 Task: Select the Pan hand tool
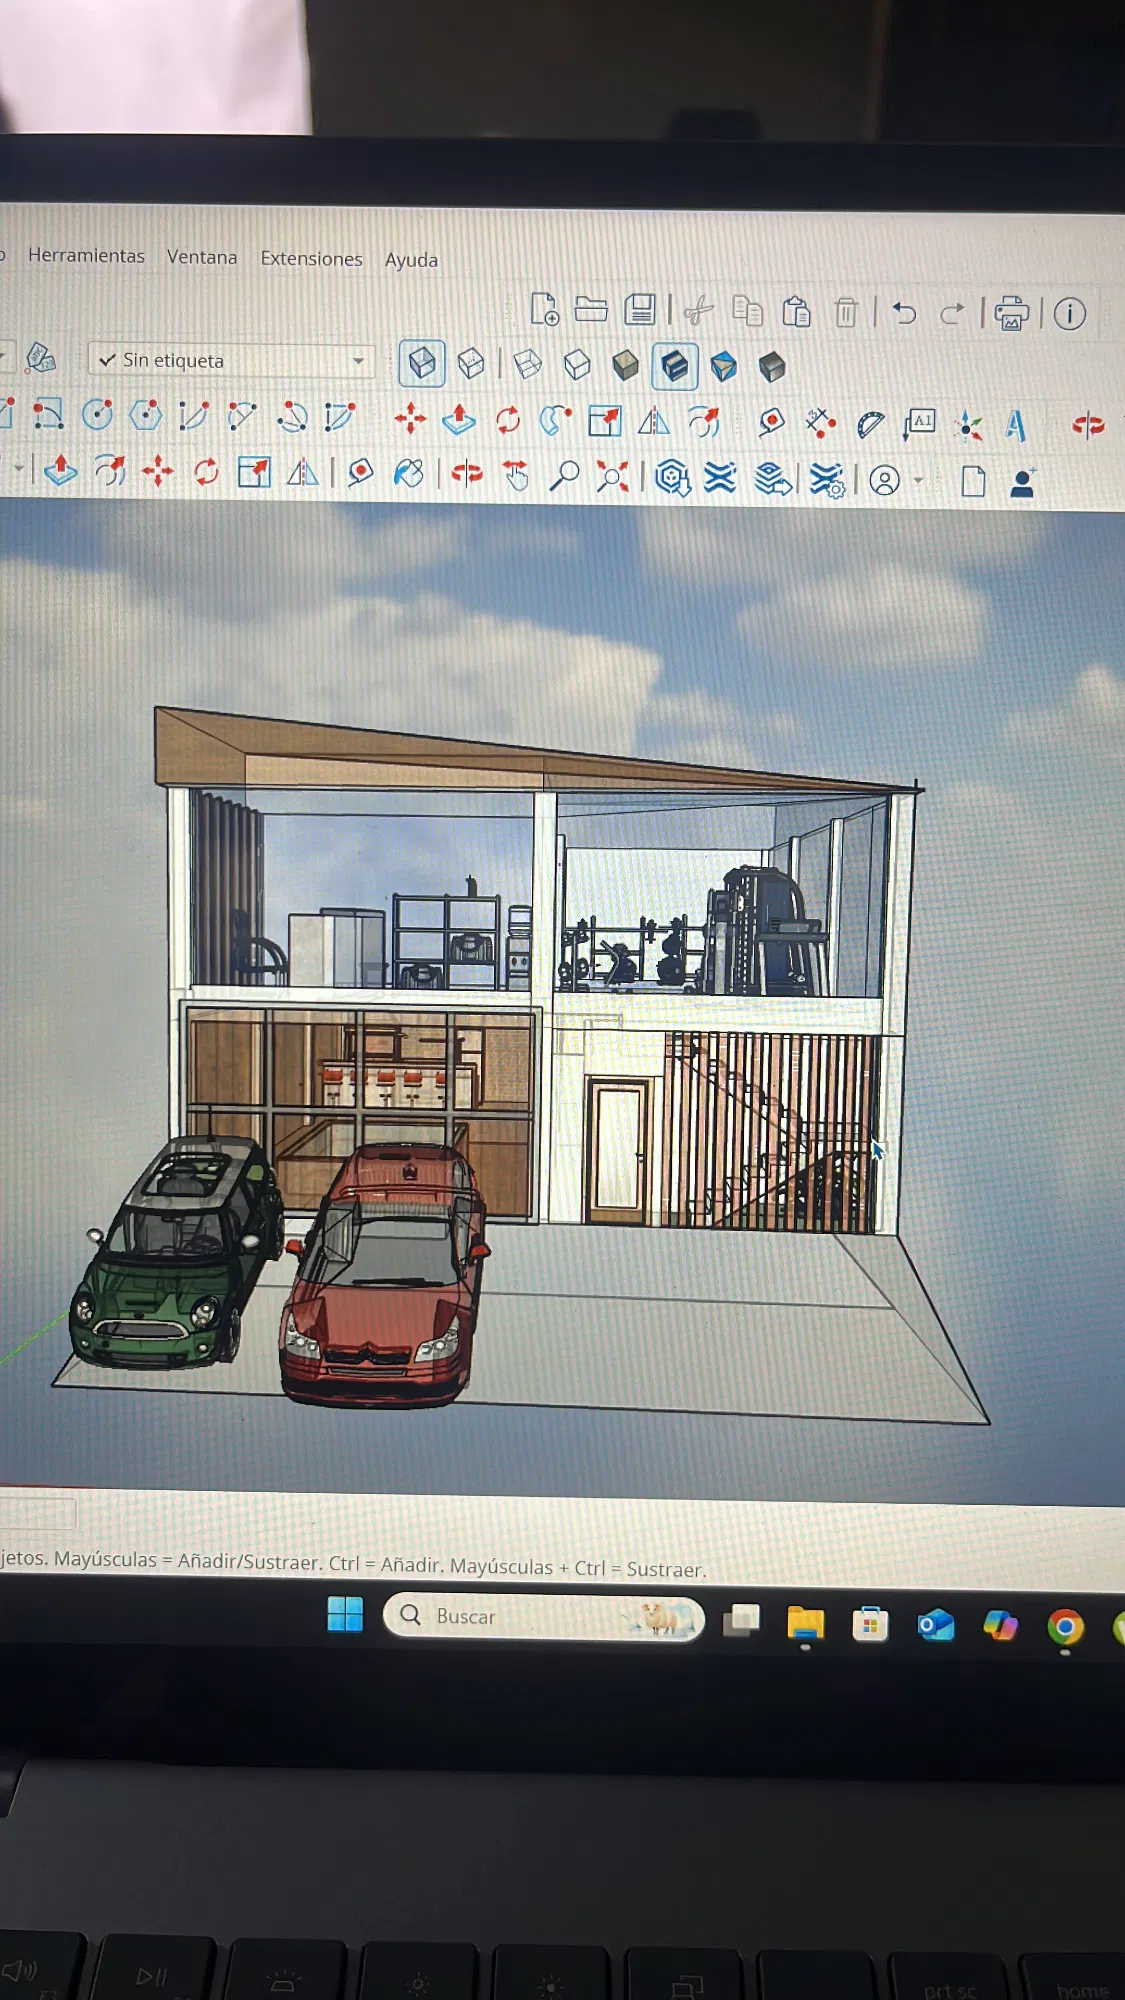[515, 476]
